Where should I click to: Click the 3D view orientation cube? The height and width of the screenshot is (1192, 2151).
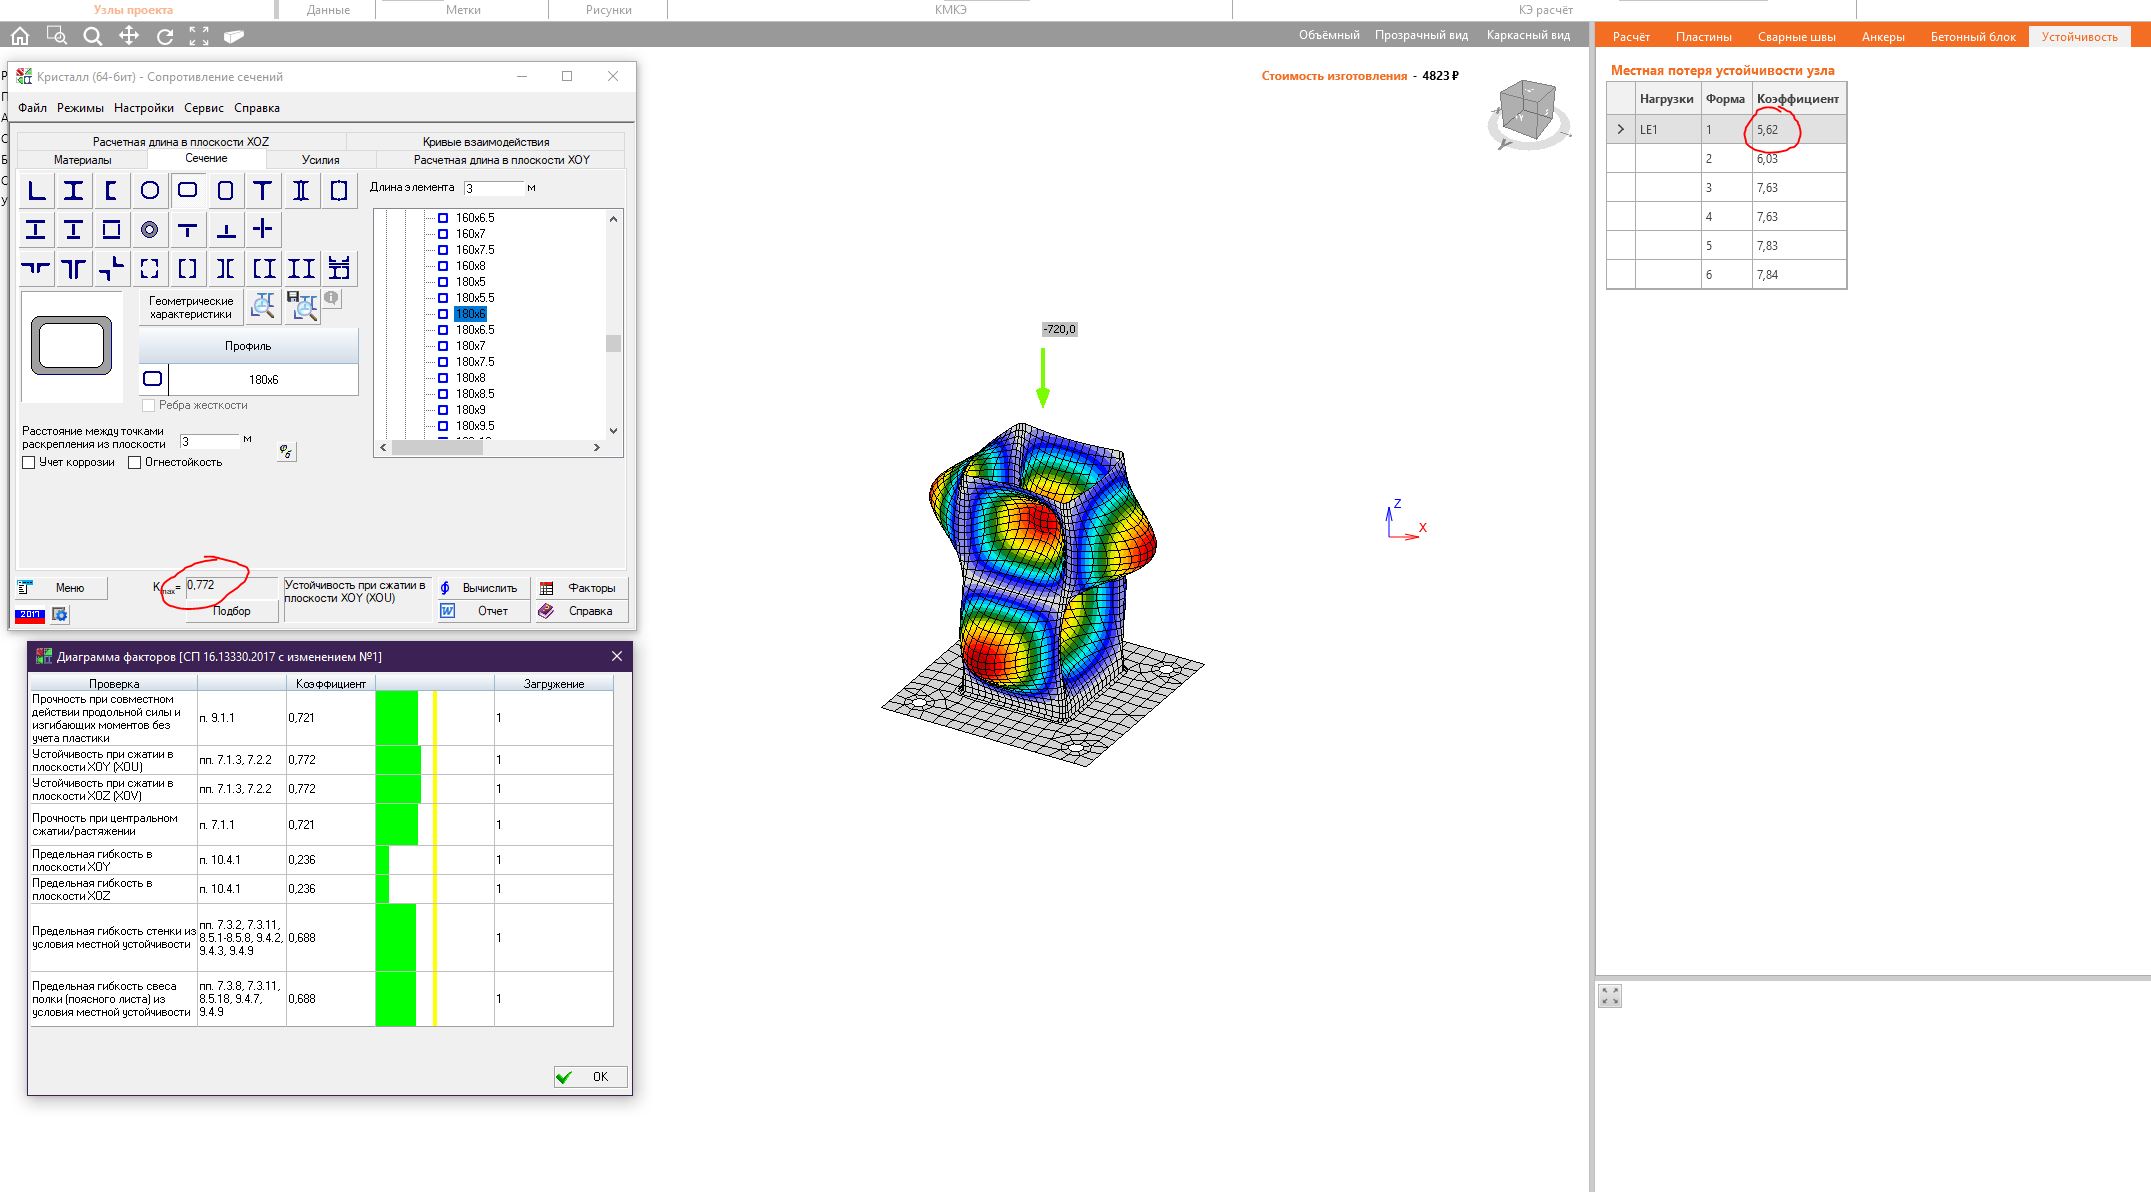click(x=1527, y=109)
